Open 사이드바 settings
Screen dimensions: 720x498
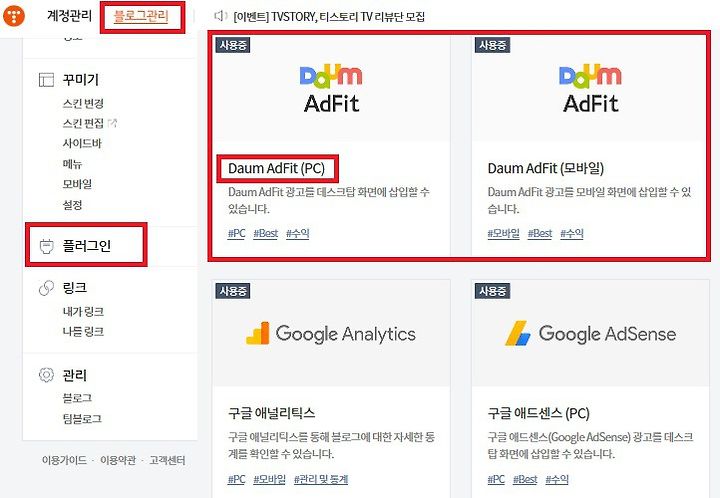click(x=82, y=143)
